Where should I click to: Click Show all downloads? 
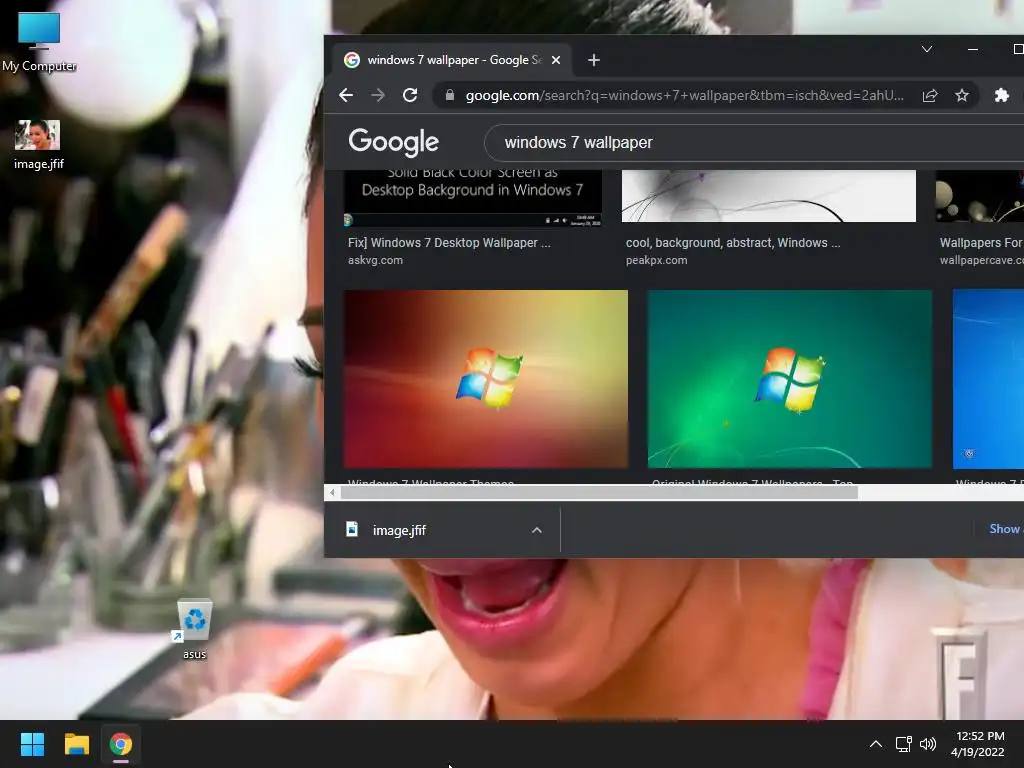pyautogui.click(x=1006, y=529)
